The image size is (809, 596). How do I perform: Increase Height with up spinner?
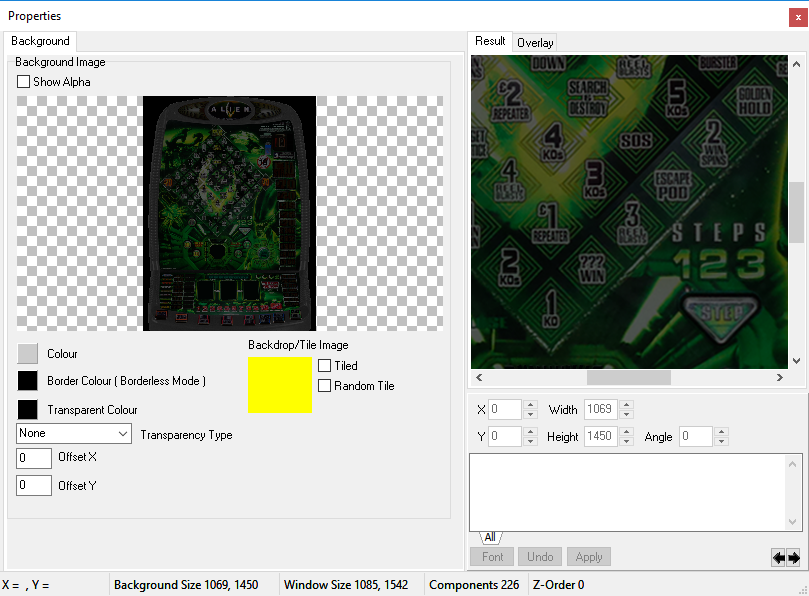(x=626, y=432)
